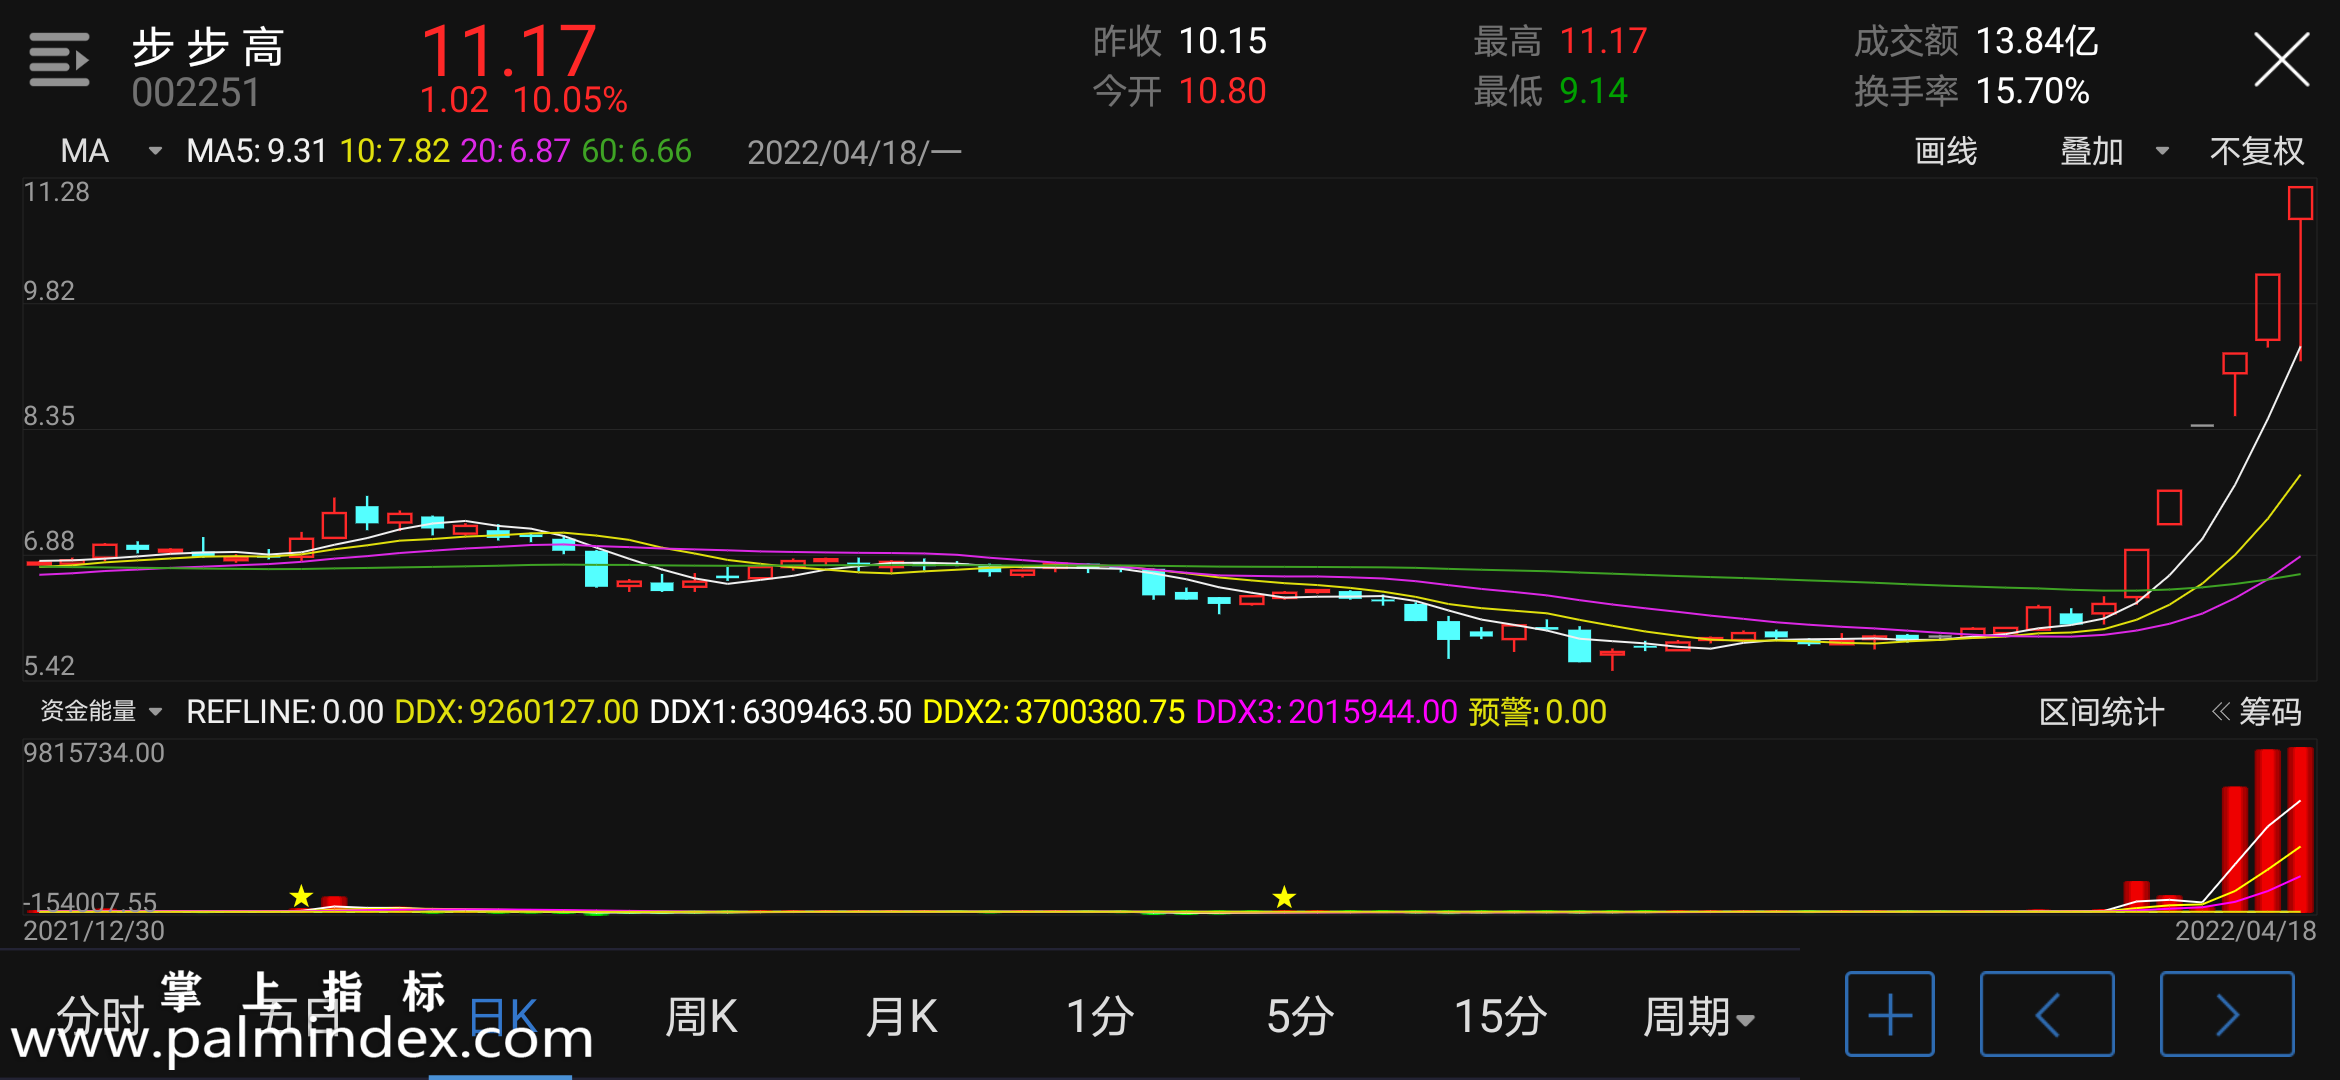2340x1080 pixels.
Task: Click price axis label 5.42
Action: [49, 666]
